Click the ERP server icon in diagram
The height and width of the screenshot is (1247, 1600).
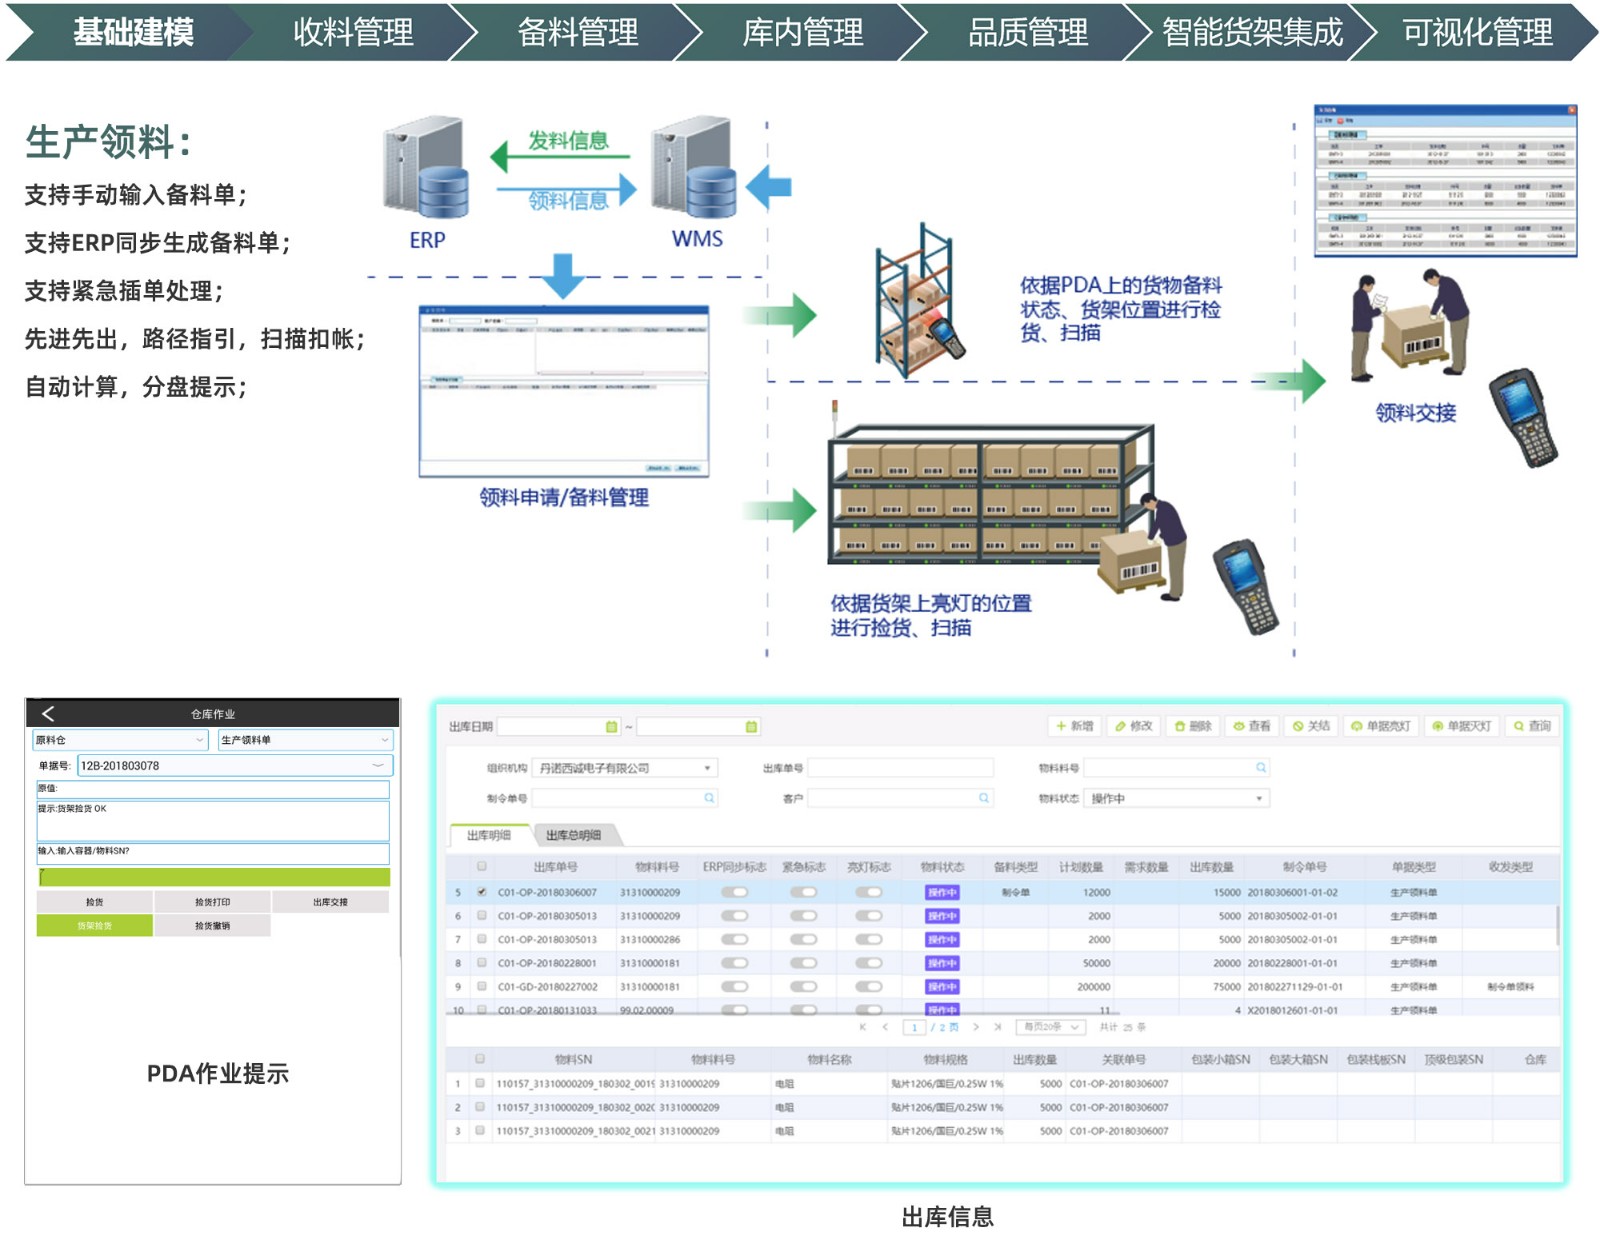[x=426, y=170]
